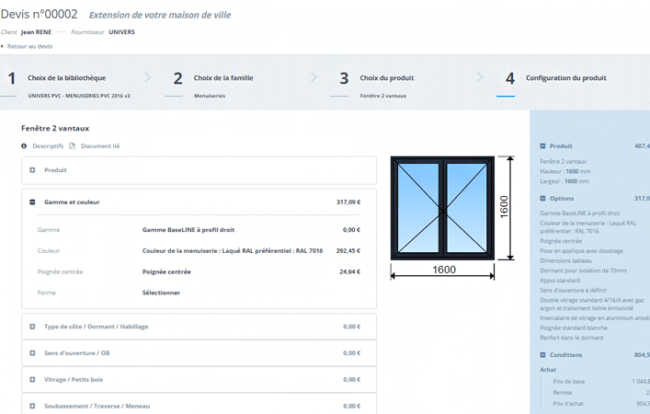The image size is (650, 414).
Task: Expand the Type de côte / Dormant / Habillage section
Action: pos(33,326)
